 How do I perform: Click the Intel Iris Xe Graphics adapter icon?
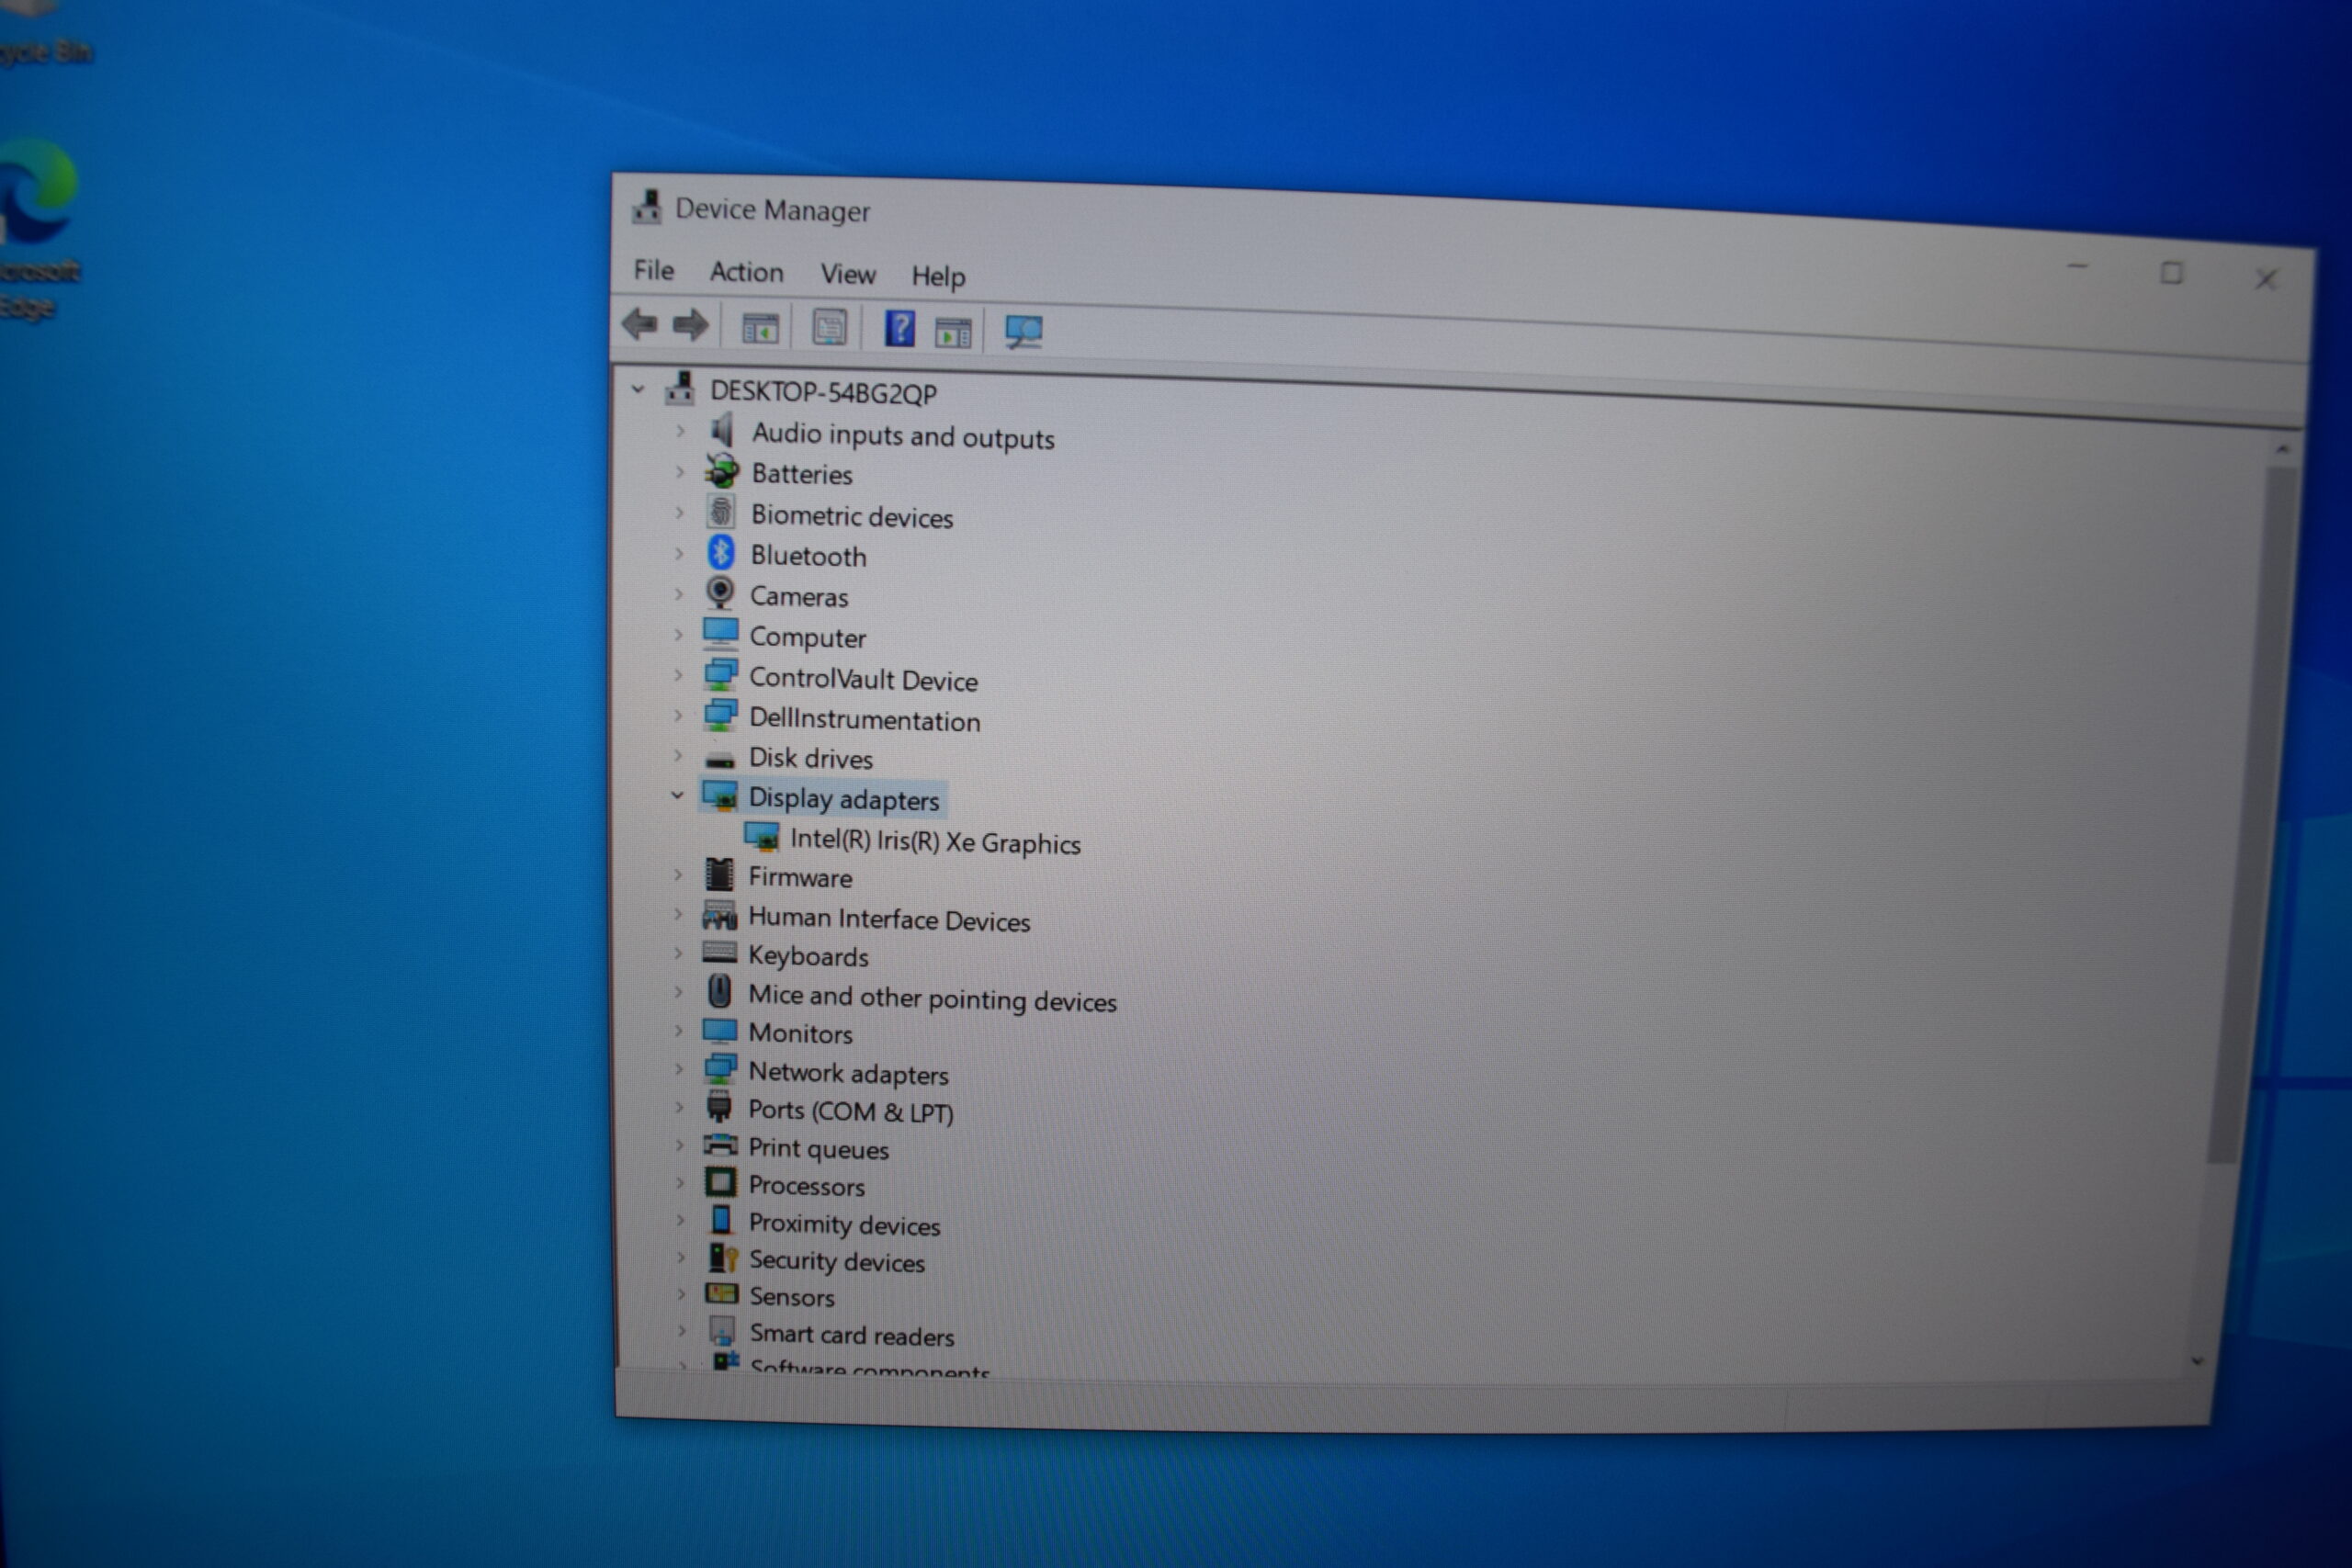point(762,837)
